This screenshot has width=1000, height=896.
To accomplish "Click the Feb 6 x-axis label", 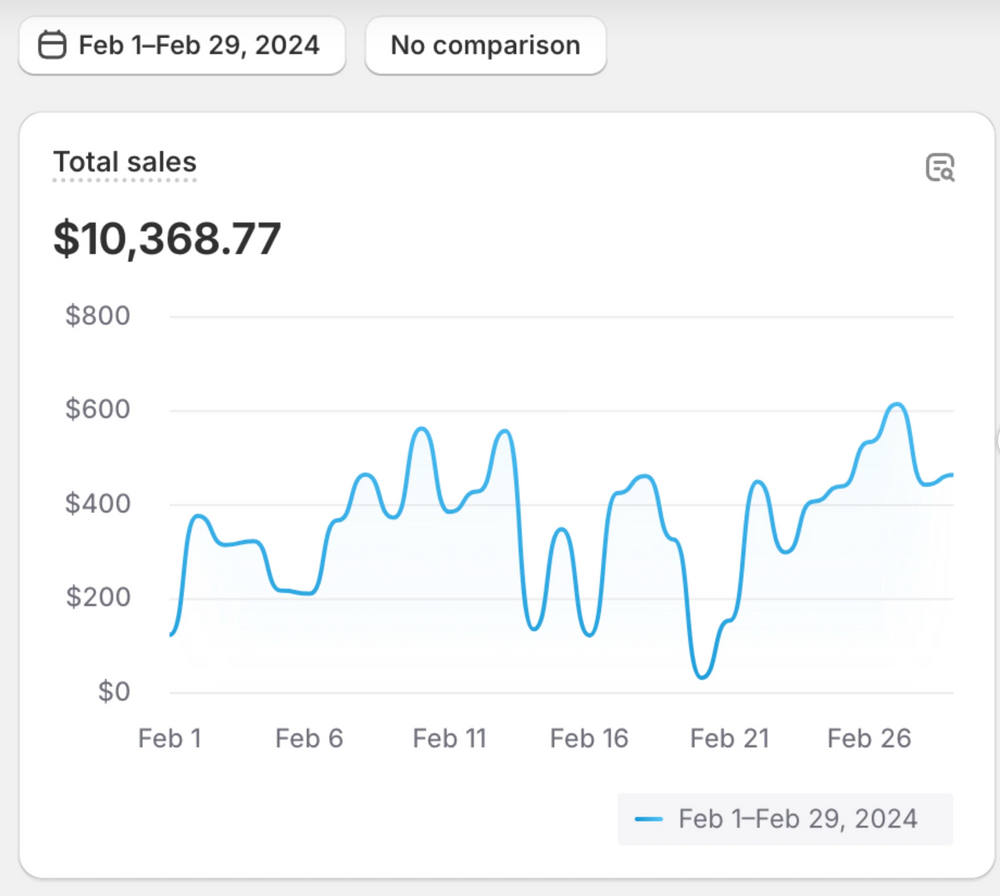I will 309,739.
